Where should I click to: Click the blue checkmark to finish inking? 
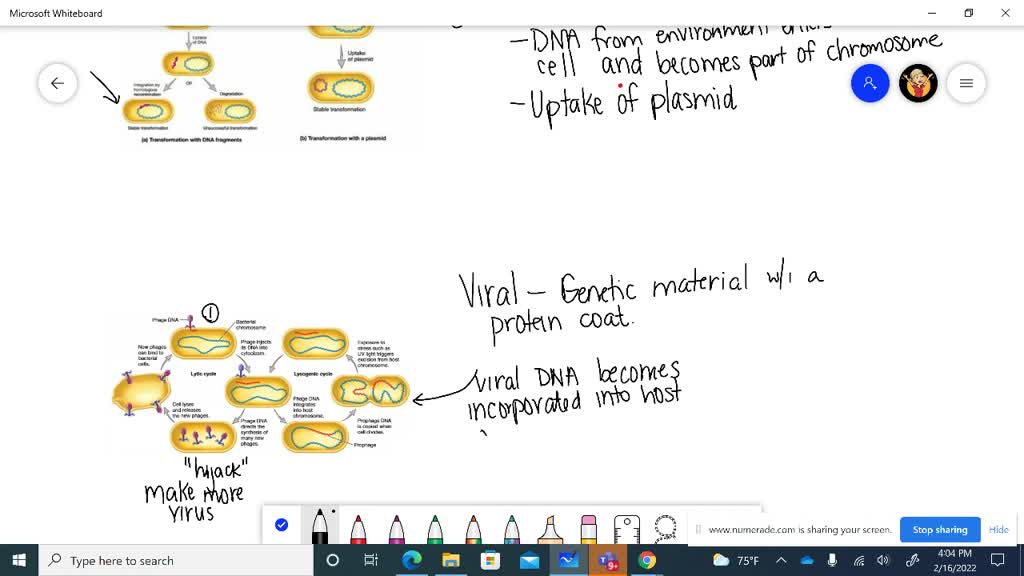click(281, 525)
